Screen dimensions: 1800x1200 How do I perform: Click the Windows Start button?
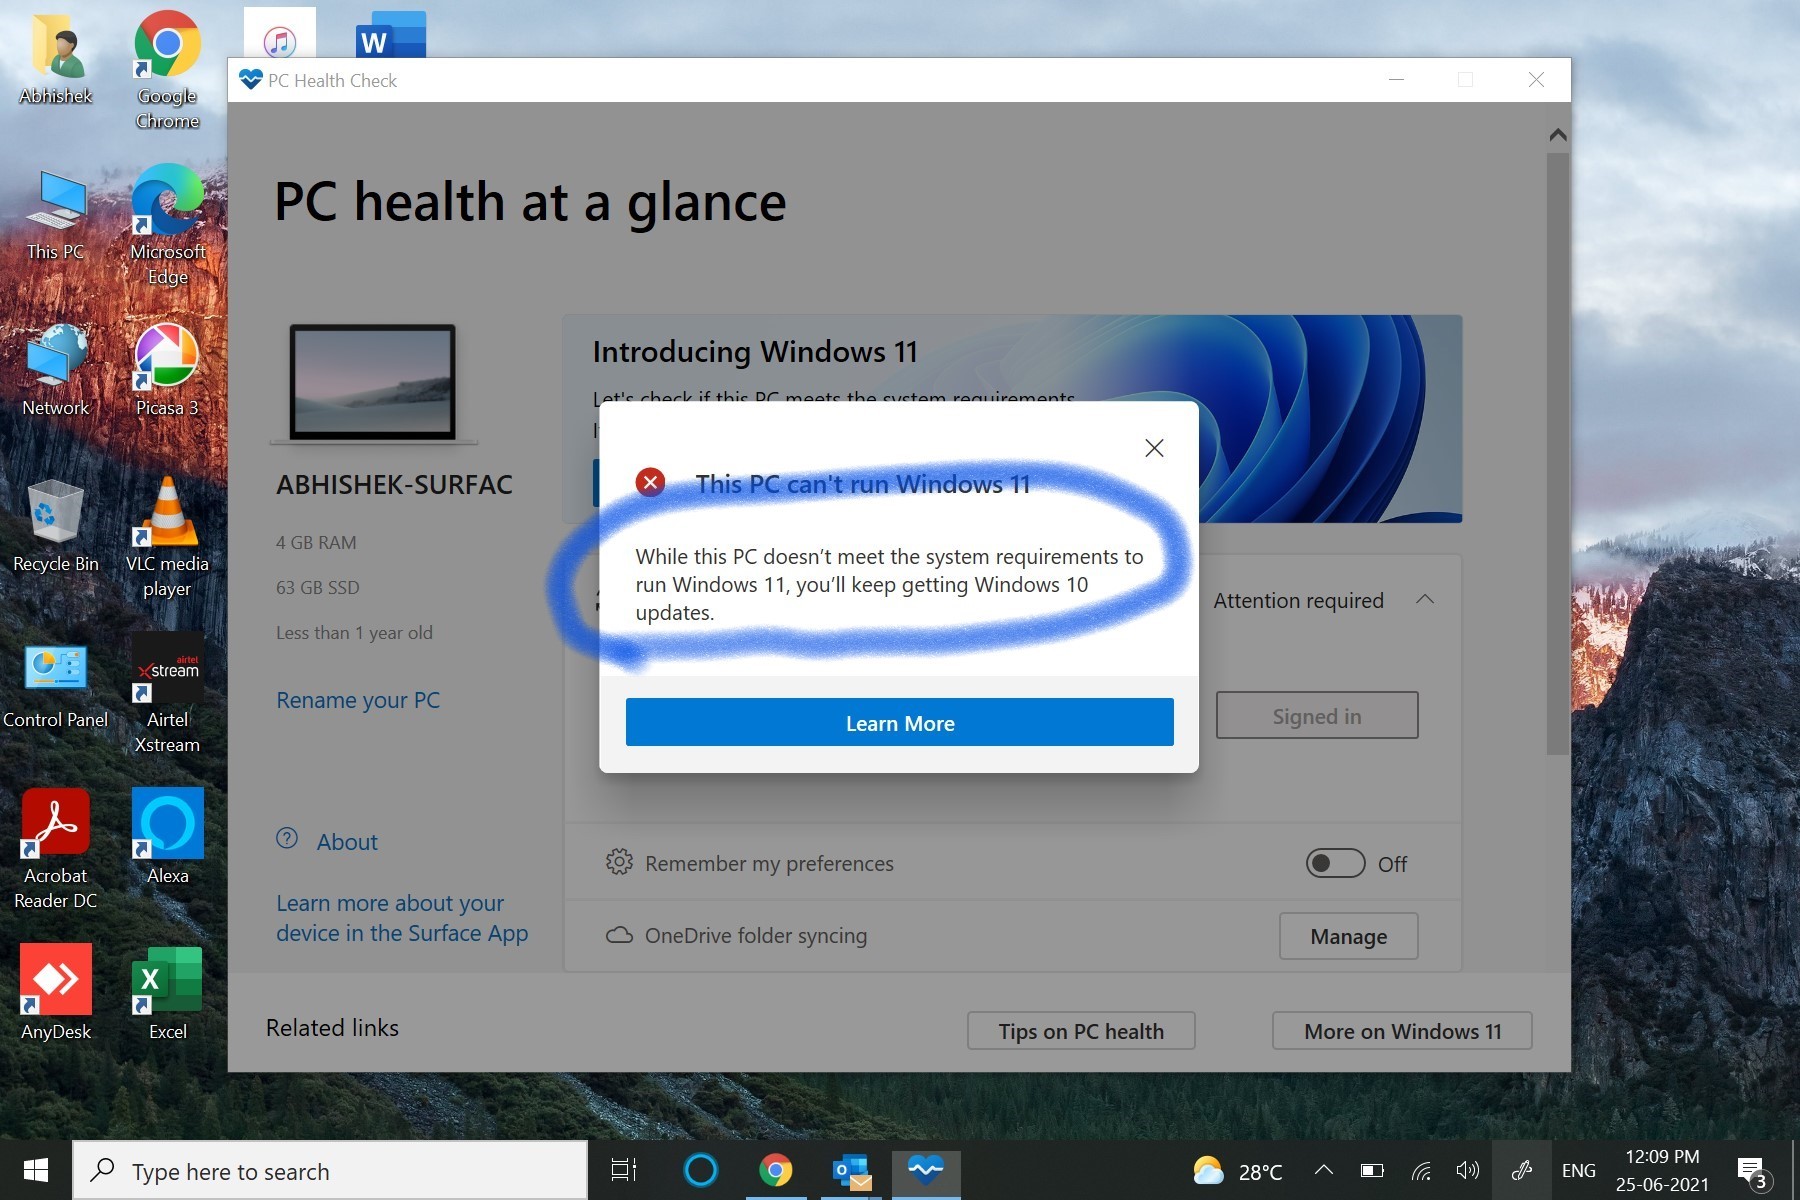pos(36,1170)
